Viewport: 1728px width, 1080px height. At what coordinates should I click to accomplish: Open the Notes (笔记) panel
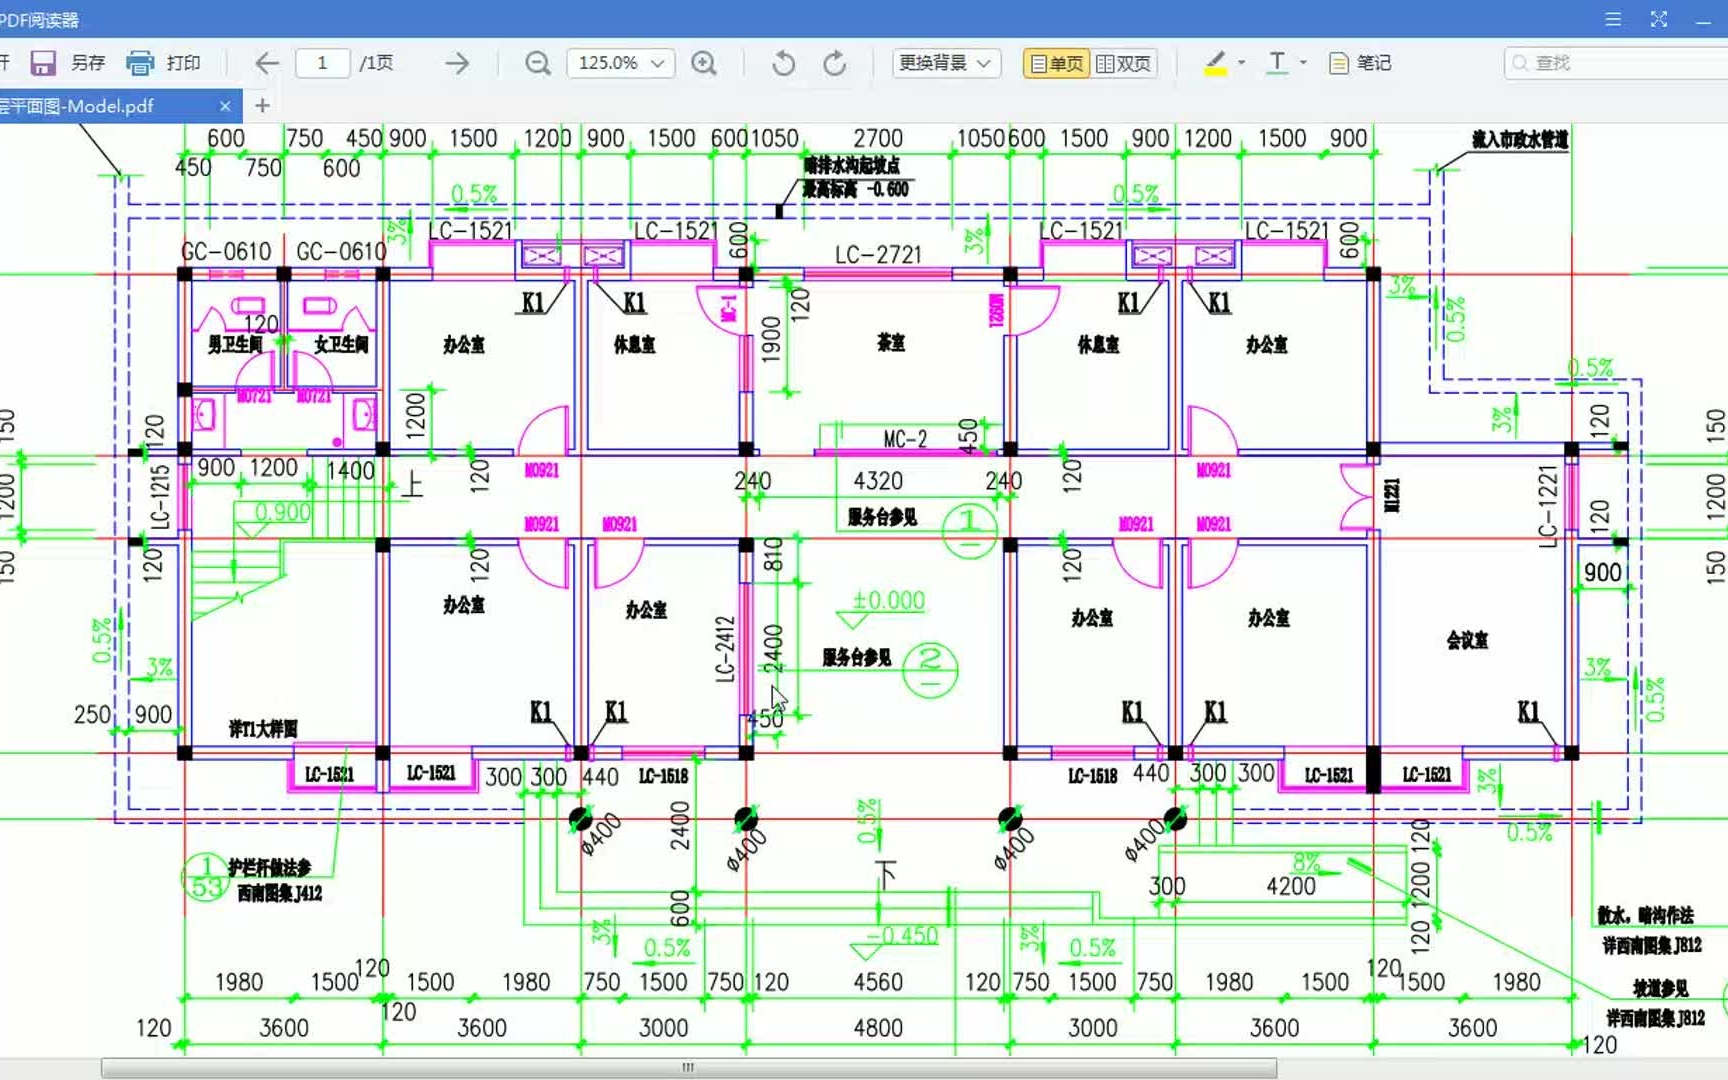(x=1360, y=63)
